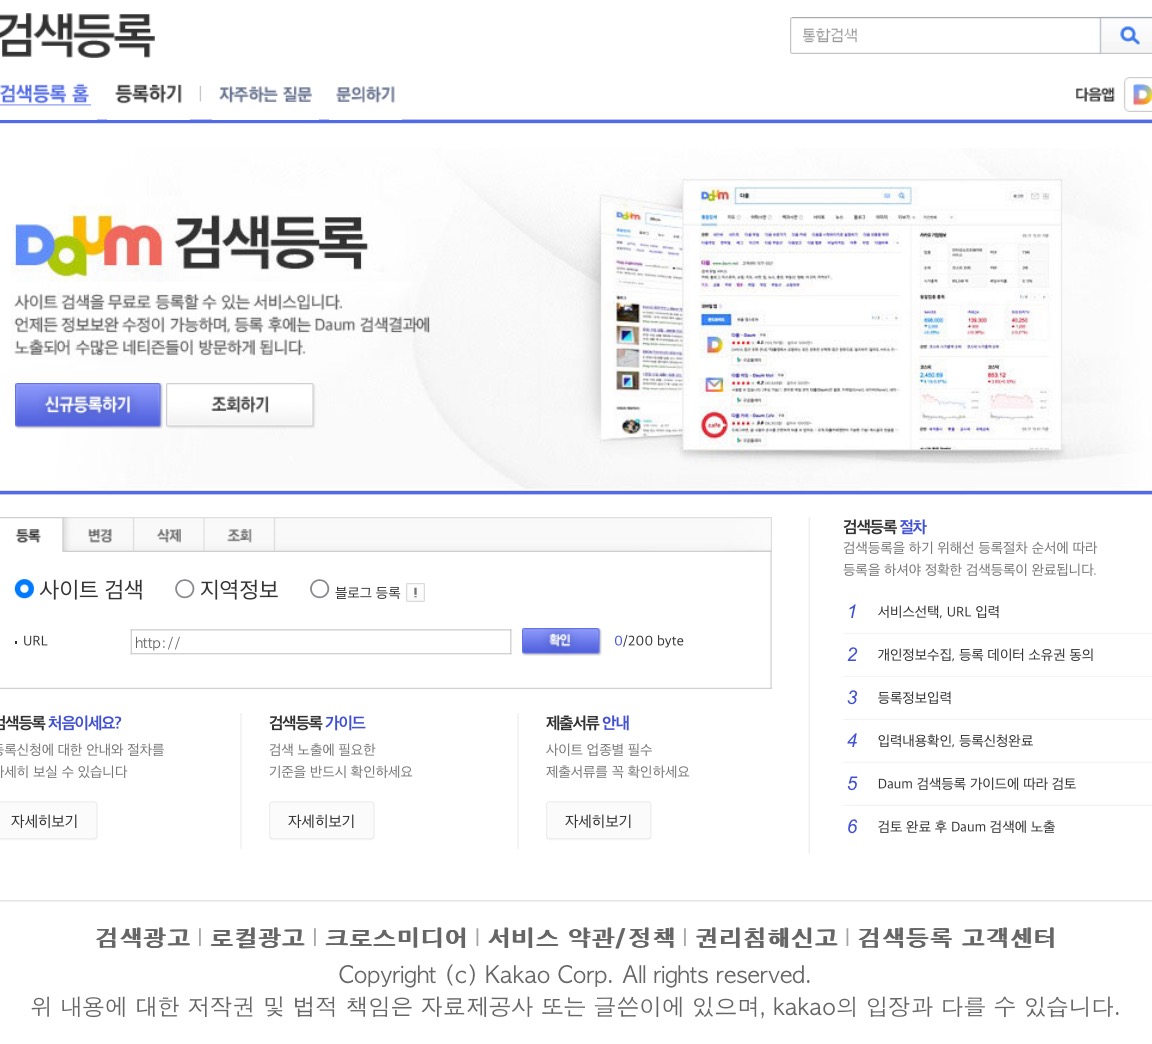
Task: Click step 2 개인정보수집, 등록 데이터 소유권 동의
Action: [x=985, y=655]
